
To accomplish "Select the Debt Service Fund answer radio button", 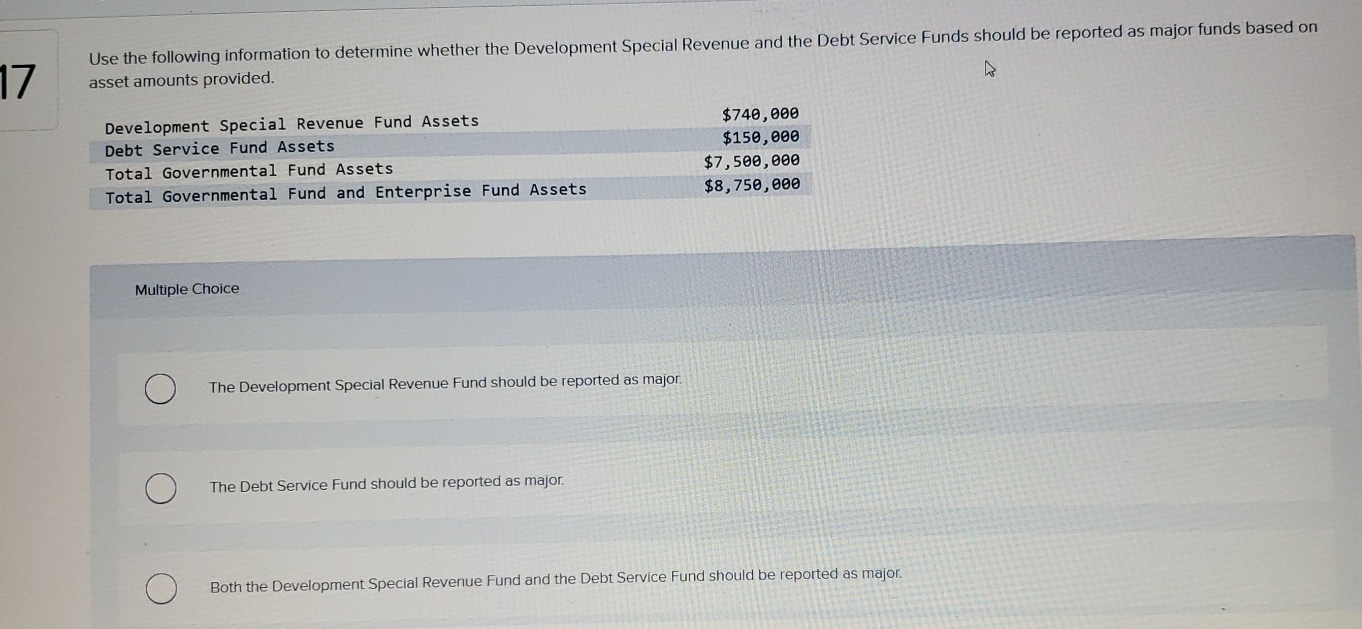I will 160,488.
